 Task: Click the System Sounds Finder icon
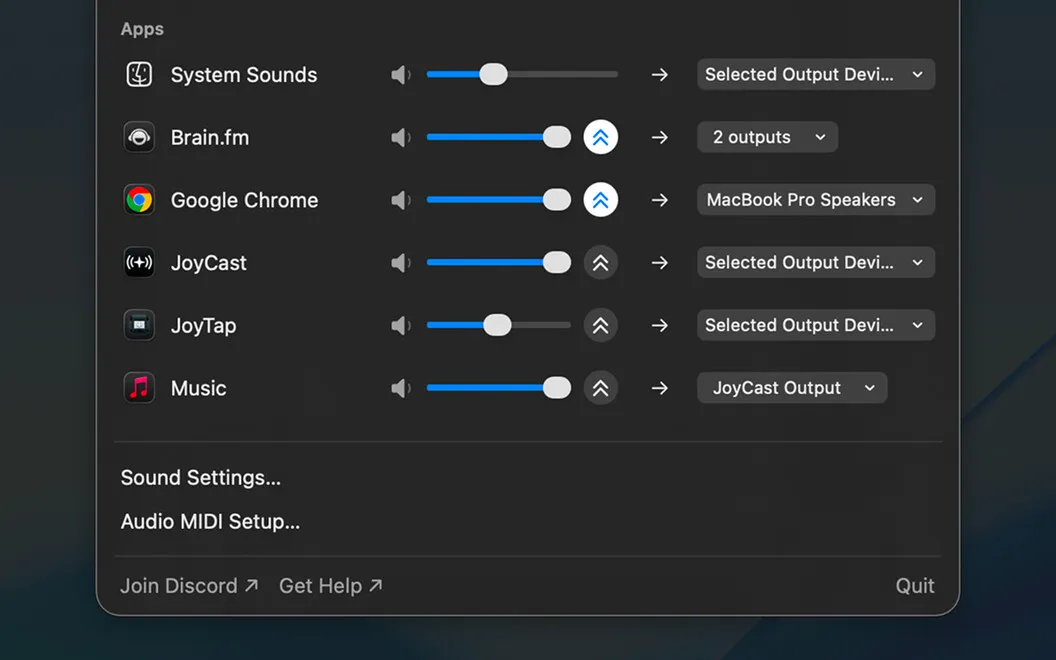(139, 74)
